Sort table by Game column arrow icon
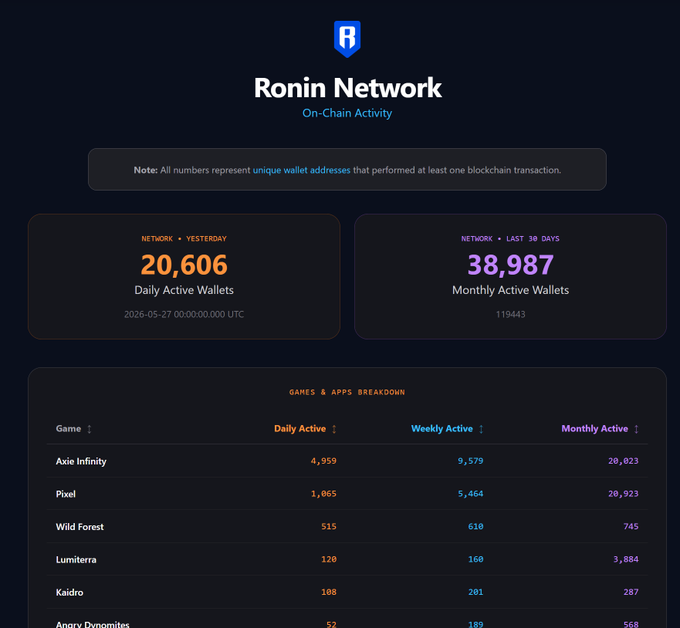Screen dimensions: 680x628 click(x=89, y=429)
